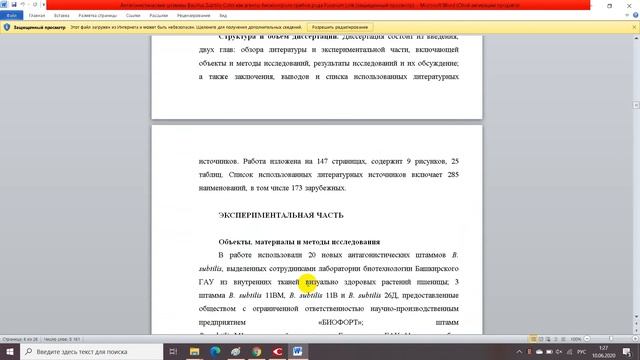
Task: Click the page count status bar entry
Action: (x=20, y=339)
